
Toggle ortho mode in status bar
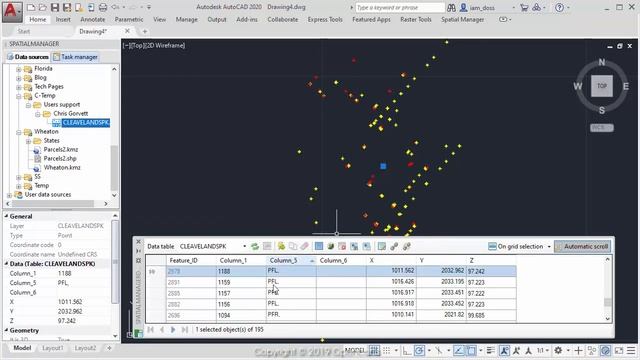click(x=407, y=351)
